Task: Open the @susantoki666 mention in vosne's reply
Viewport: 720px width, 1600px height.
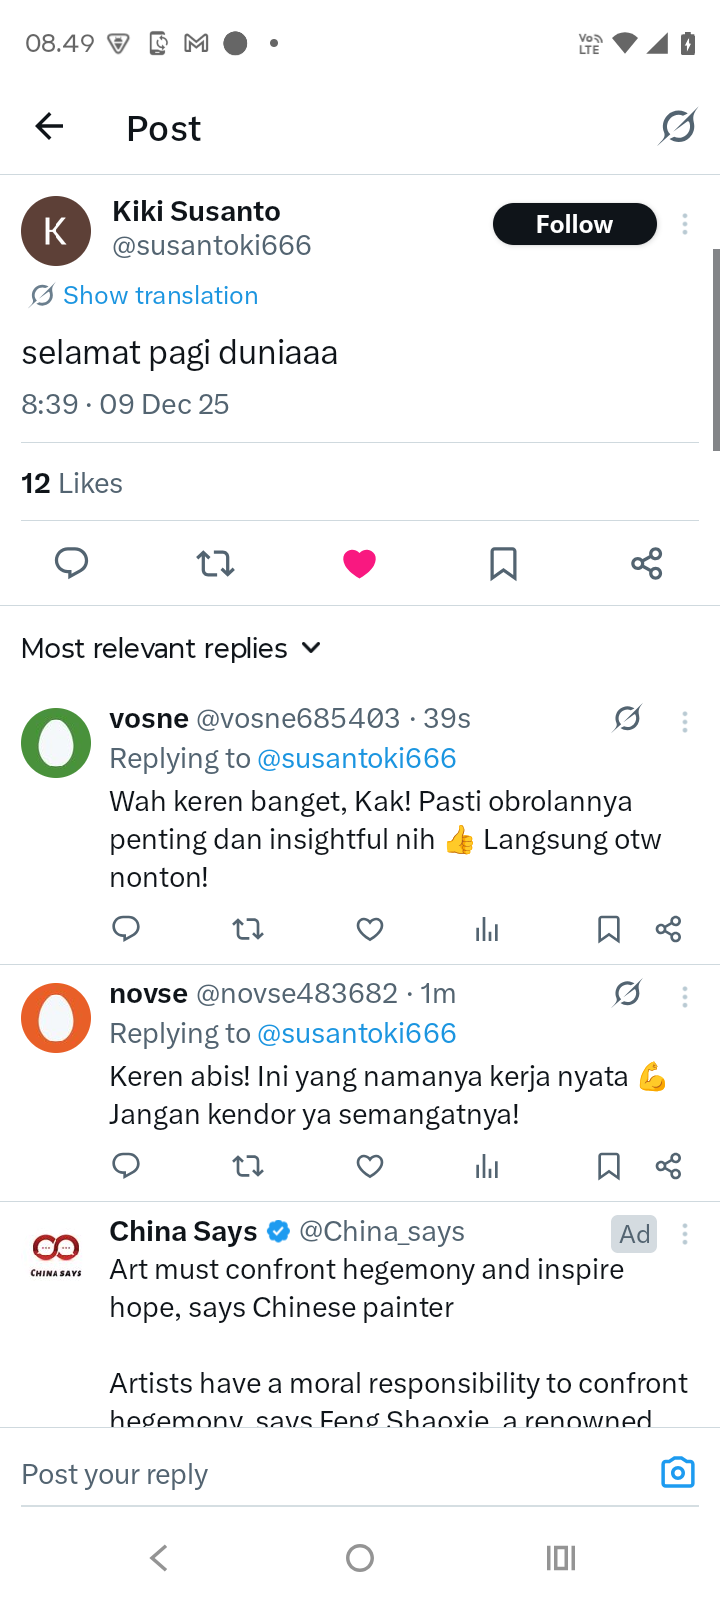Action: tap(357, 758)
